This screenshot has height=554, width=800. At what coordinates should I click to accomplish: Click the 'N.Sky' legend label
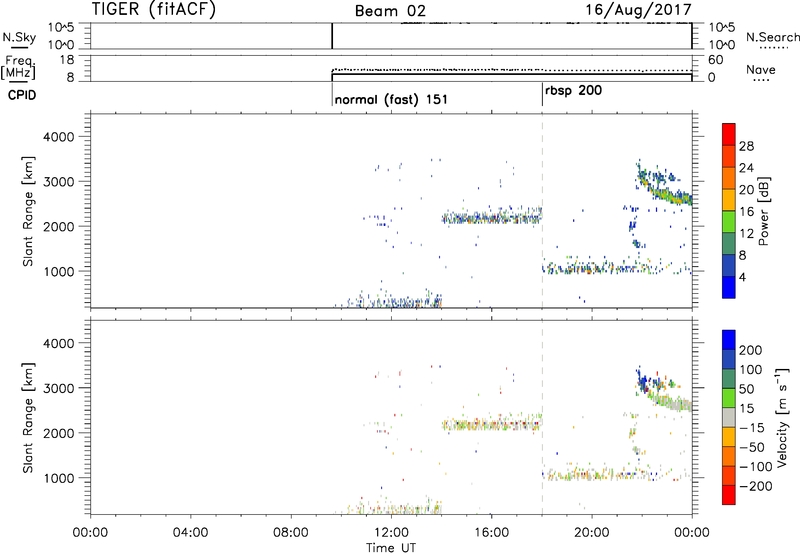pyautogui.click(x=19, y=37)
